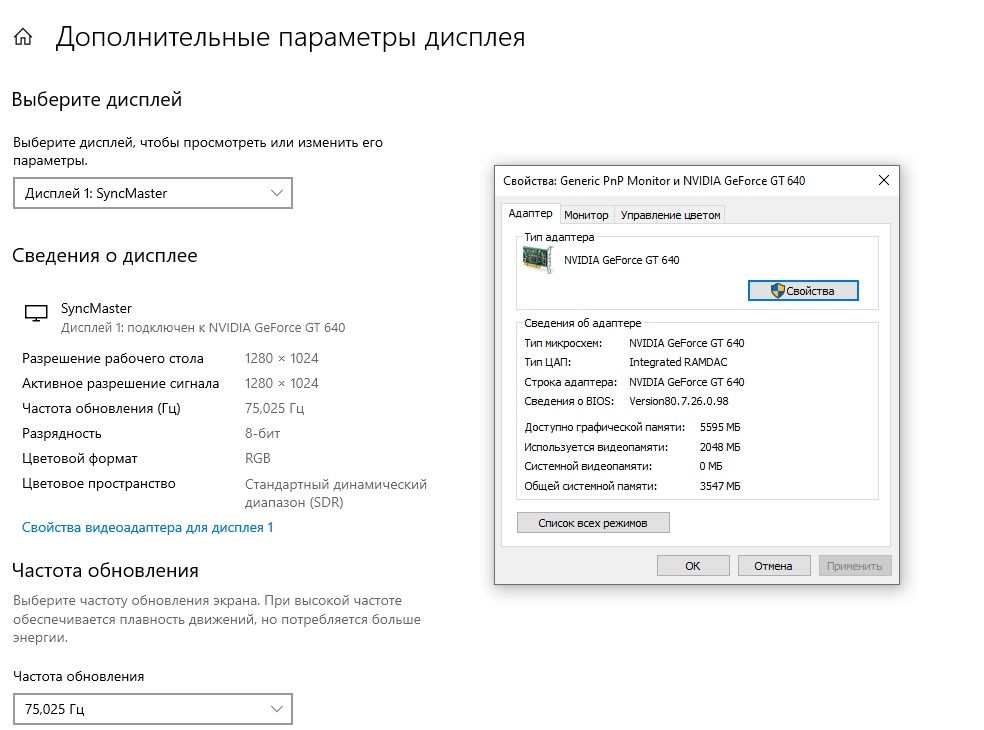Go to Settings home via house icon
This screenshot has width=984, height=730.
point(23,37)
